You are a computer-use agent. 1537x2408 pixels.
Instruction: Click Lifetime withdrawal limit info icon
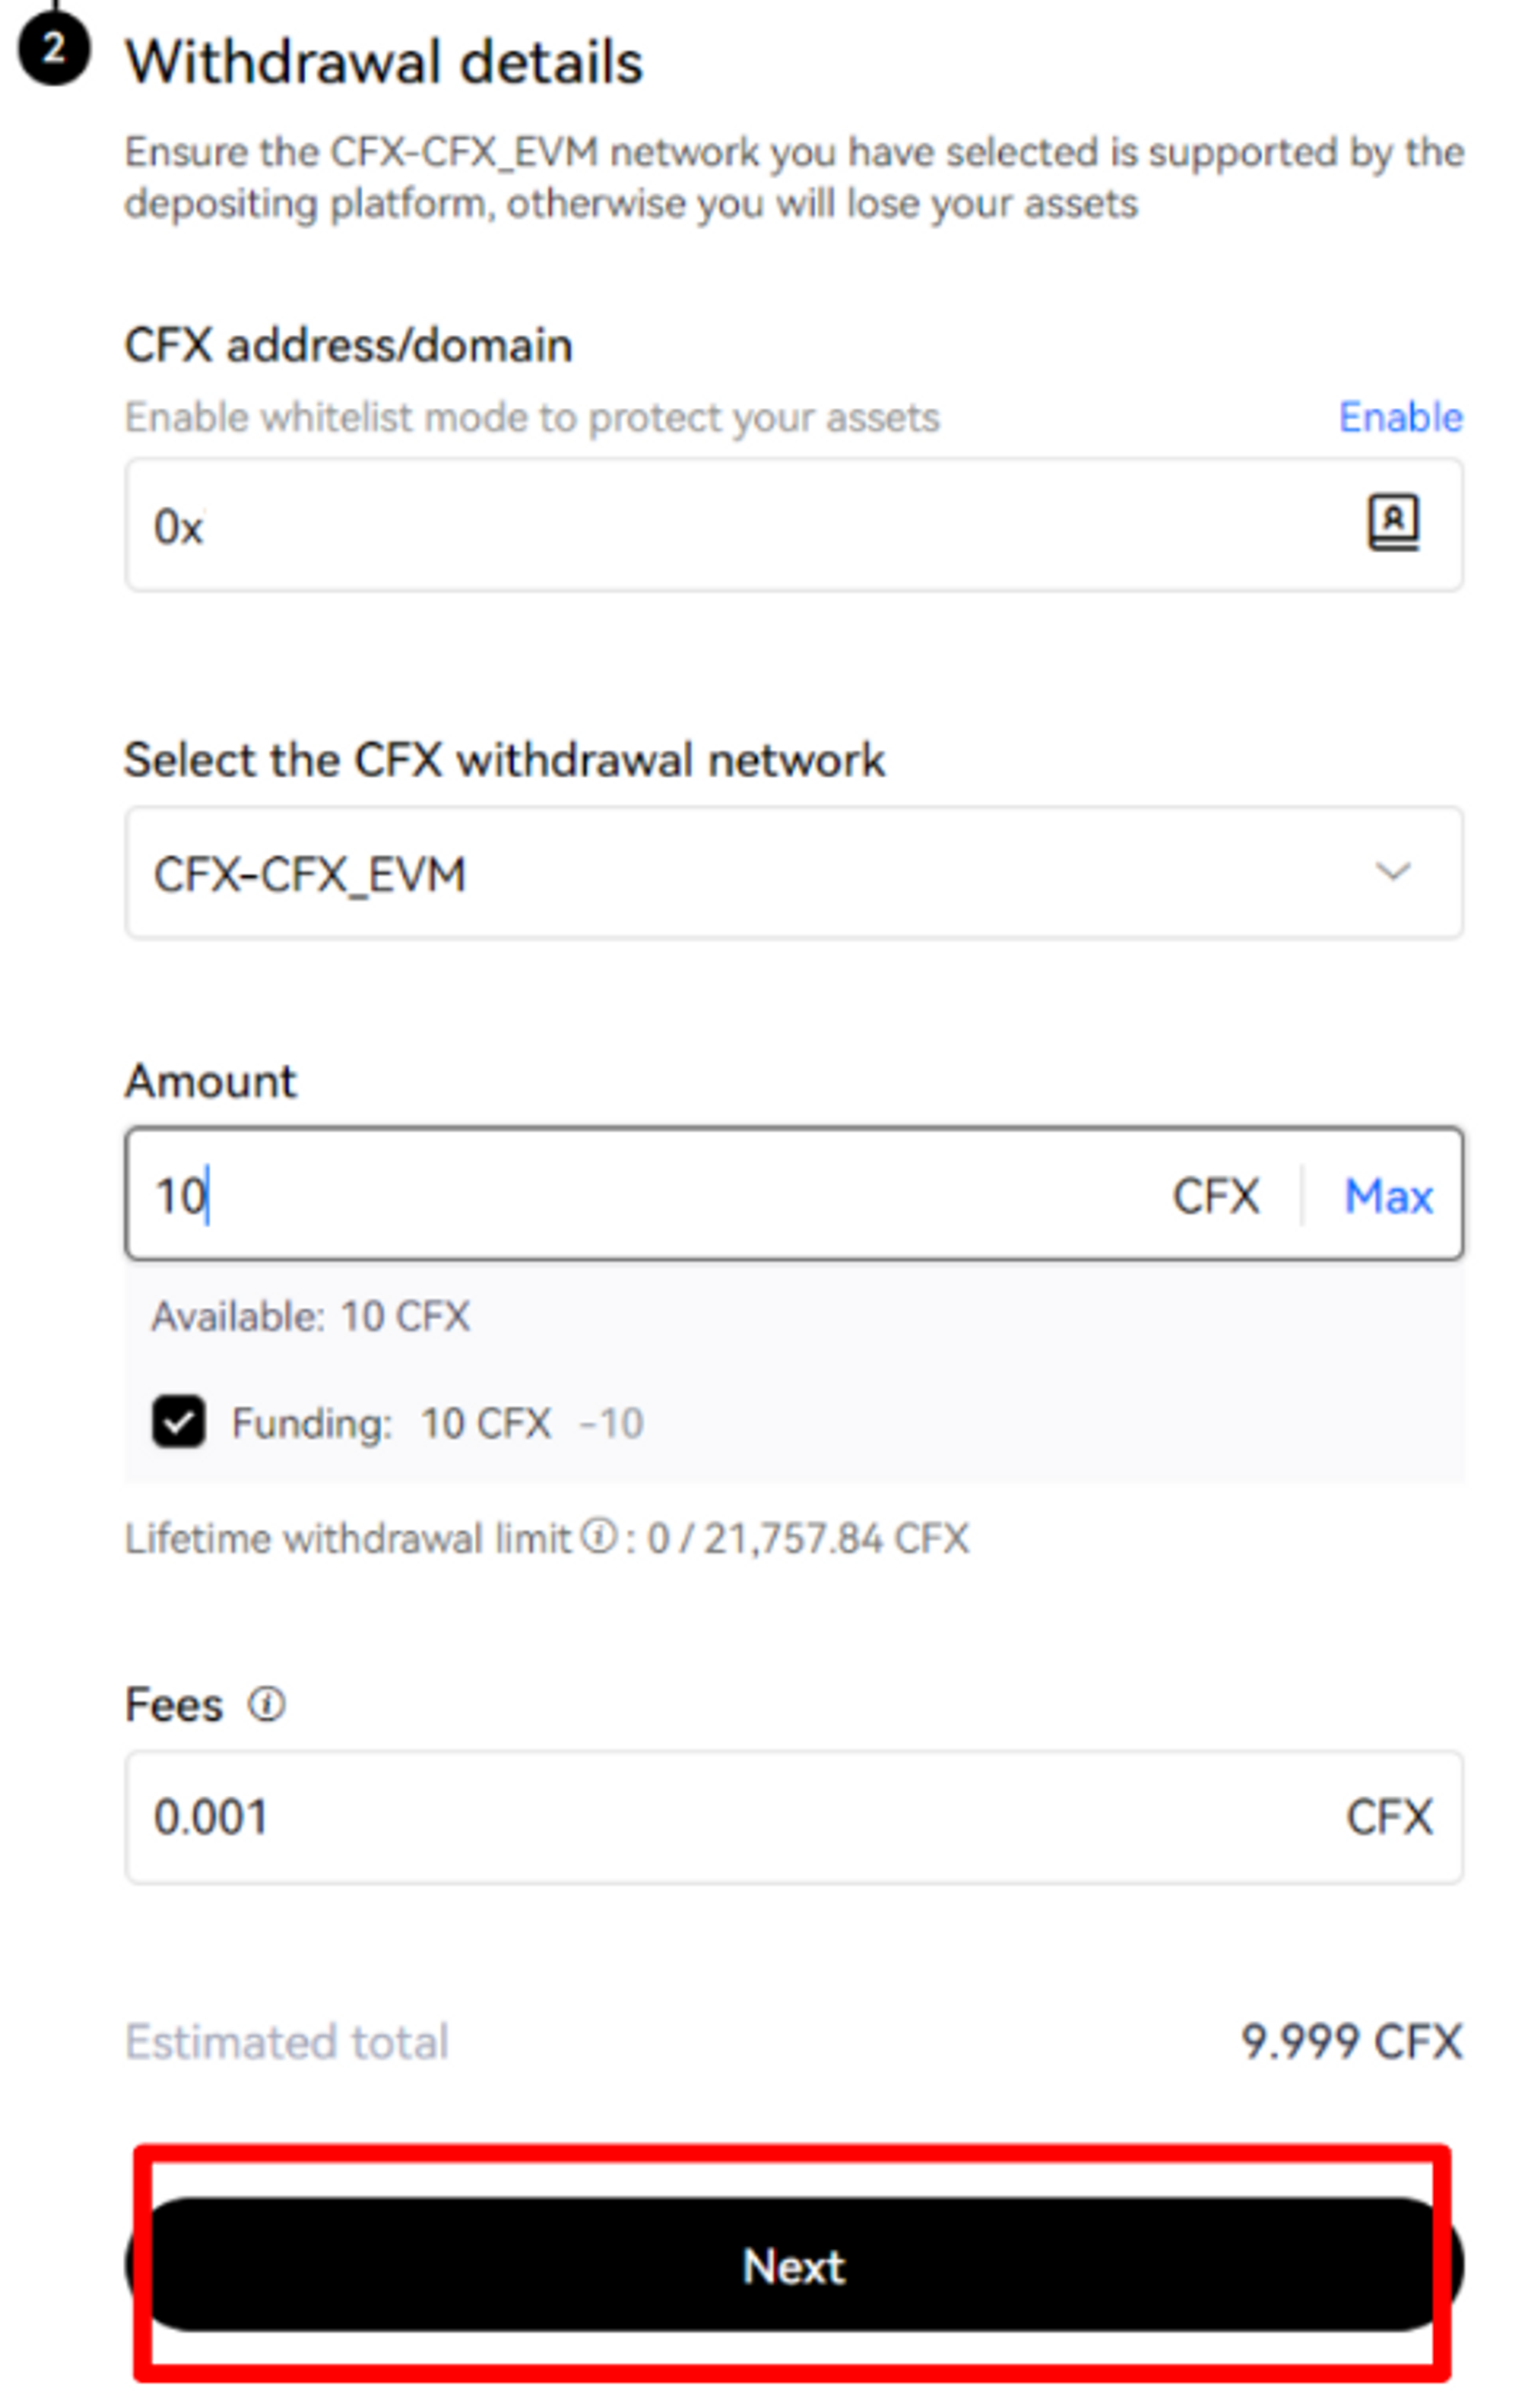pos(599,1535)
